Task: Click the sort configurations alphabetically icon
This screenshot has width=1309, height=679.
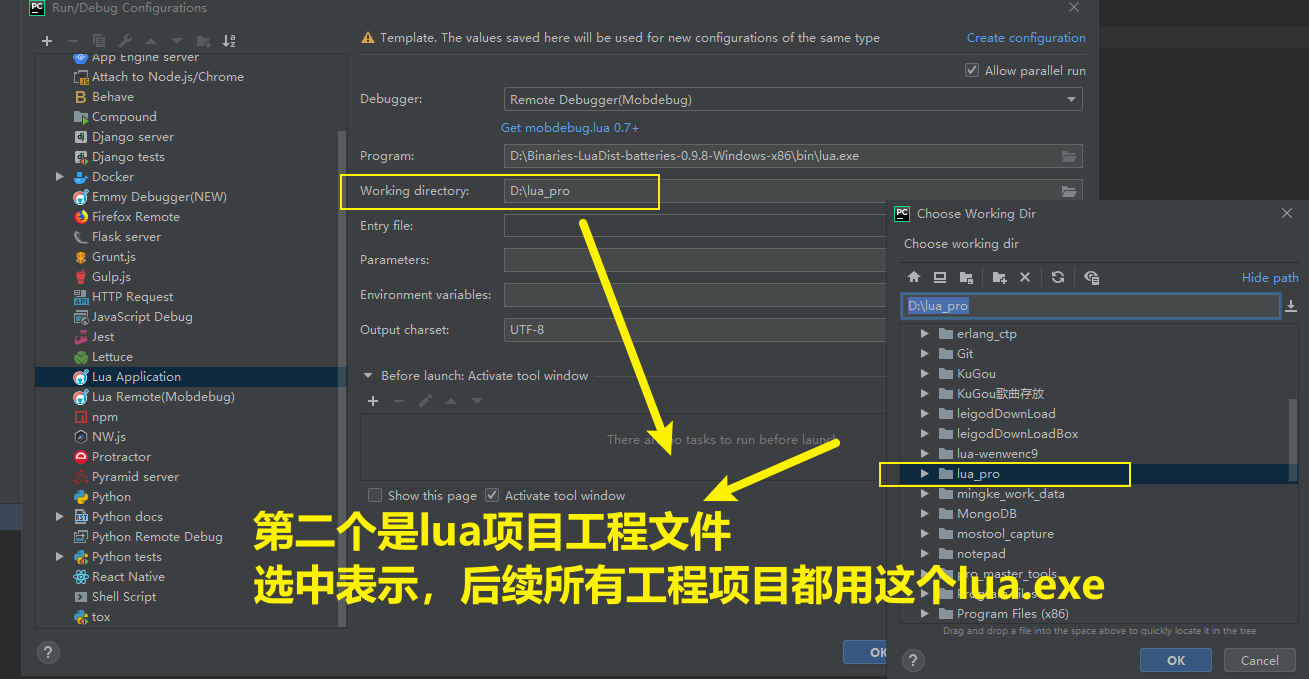Action: (x=229, y=41)
